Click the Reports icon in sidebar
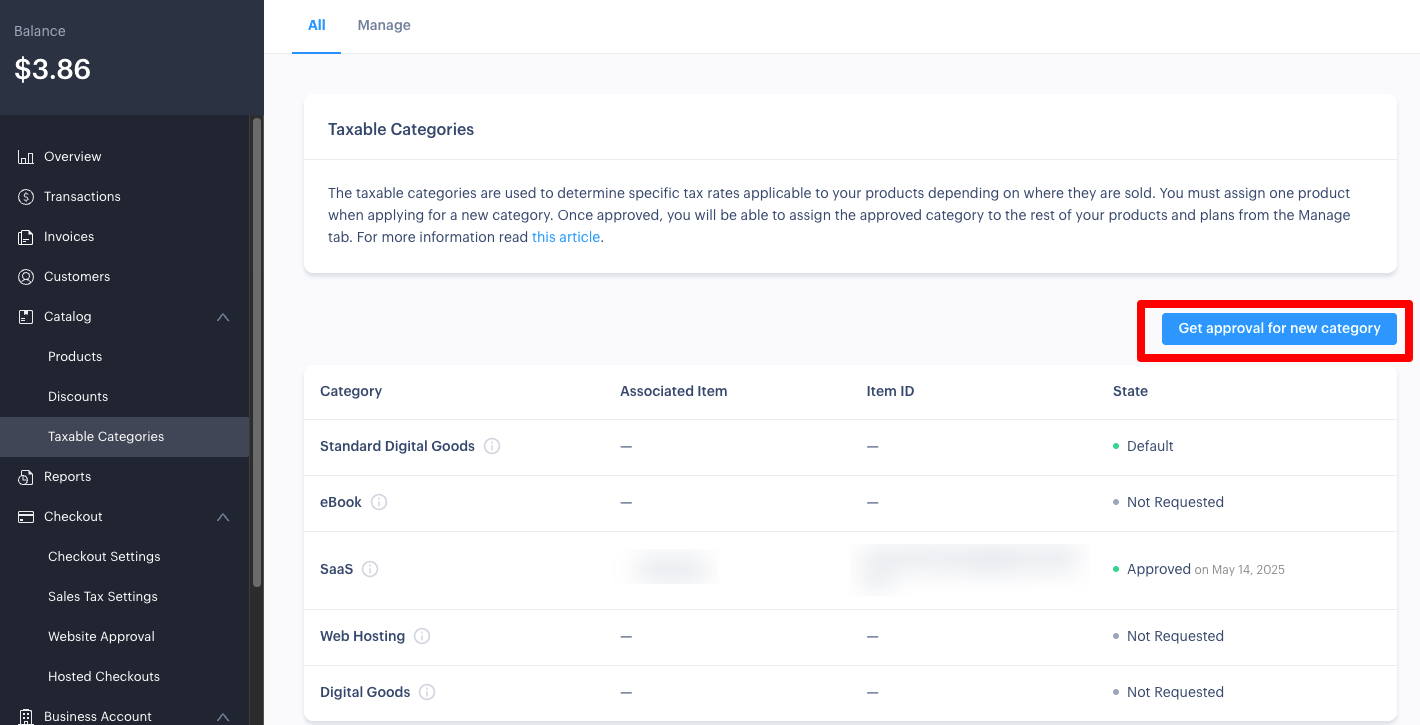The image size is (1420, 725). 26,477
